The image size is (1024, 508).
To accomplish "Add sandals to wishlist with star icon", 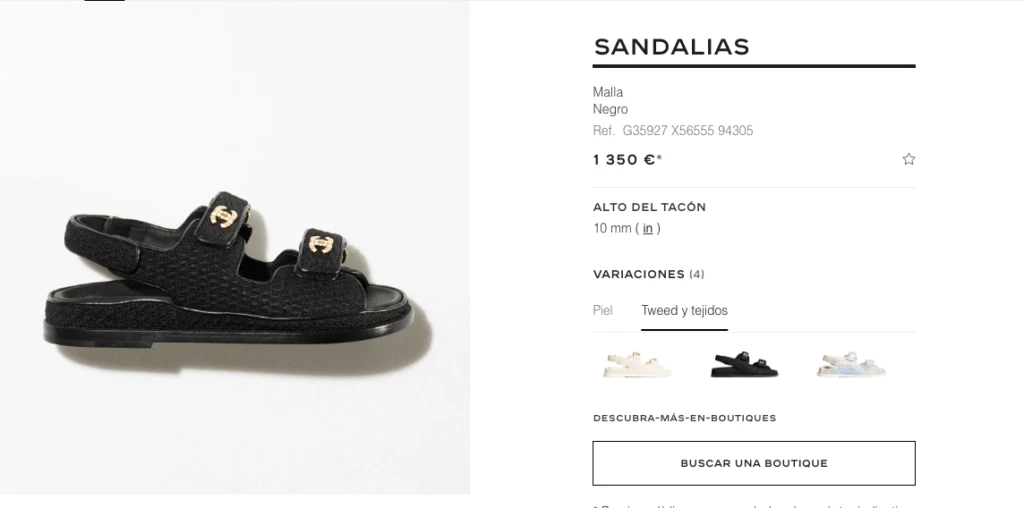I will pyautogui.click(x=908, y=159).
